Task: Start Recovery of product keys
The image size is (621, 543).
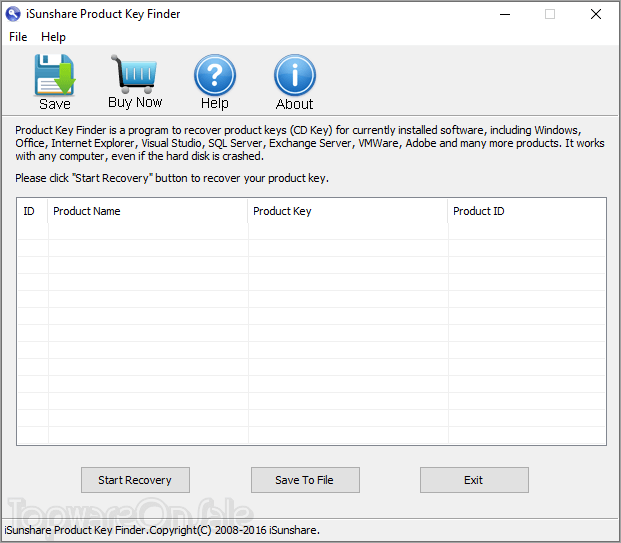Action: click(x=135, y=480)
